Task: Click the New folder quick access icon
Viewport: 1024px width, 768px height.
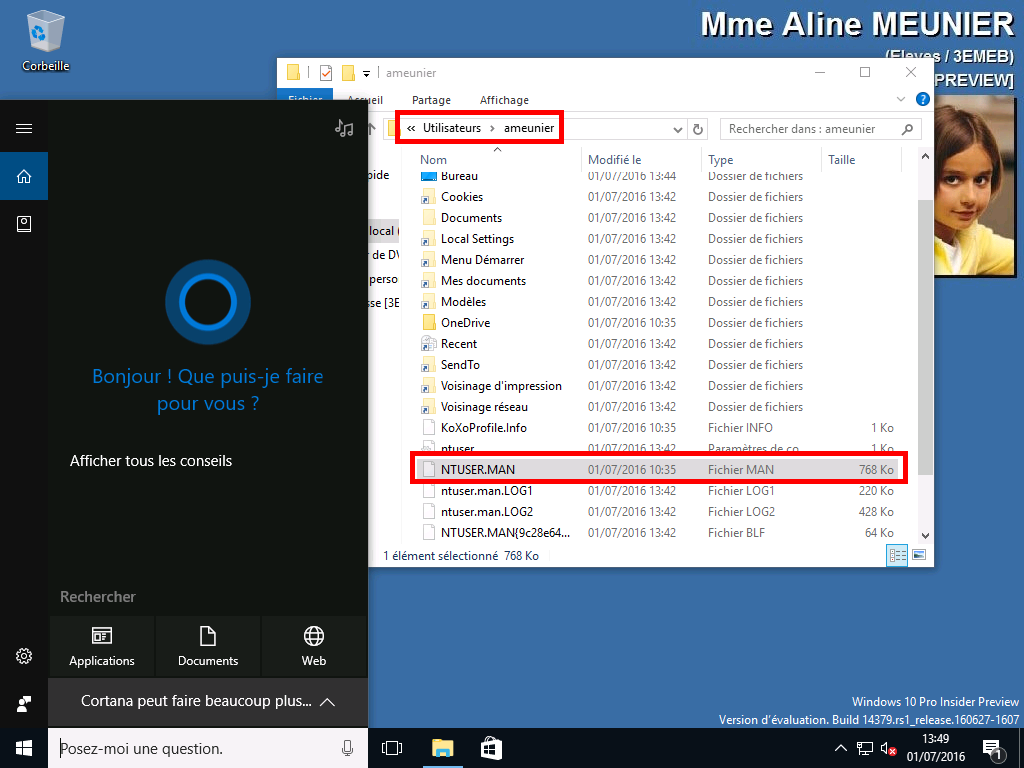Action: point(348,72)
